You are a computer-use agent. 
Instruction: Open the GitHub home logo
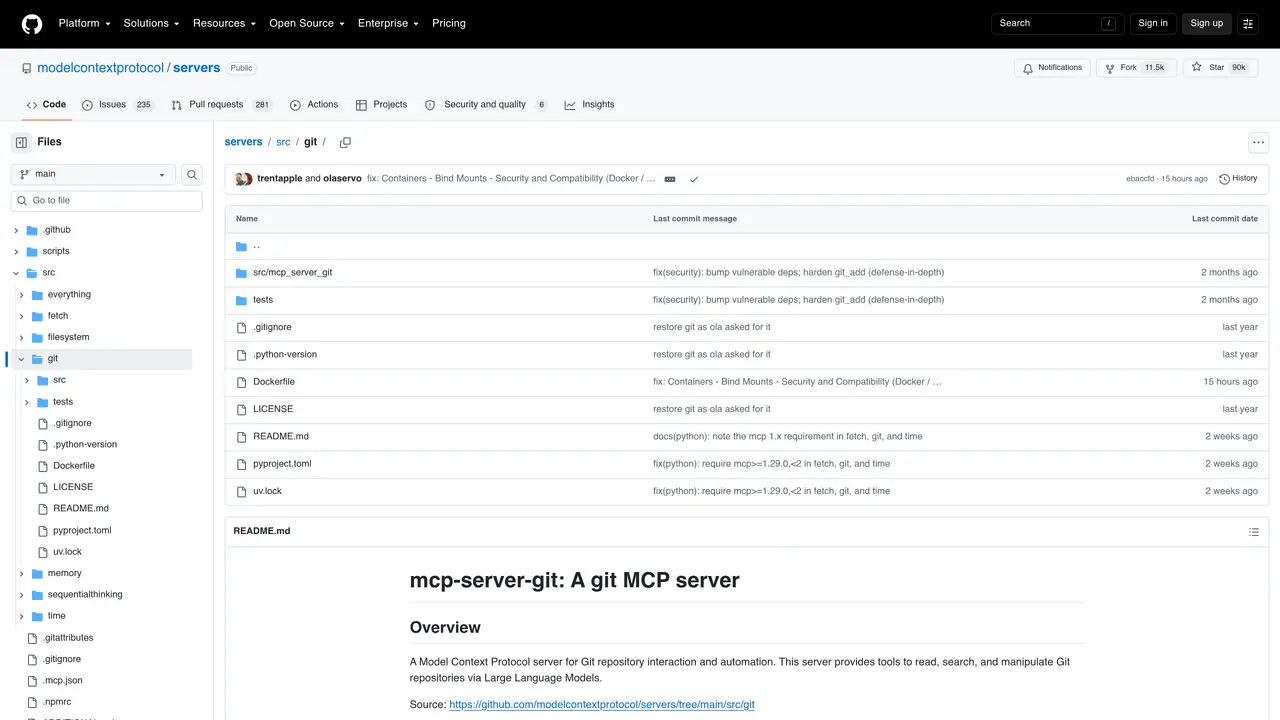pyautogui.click(x=32, y=23)
